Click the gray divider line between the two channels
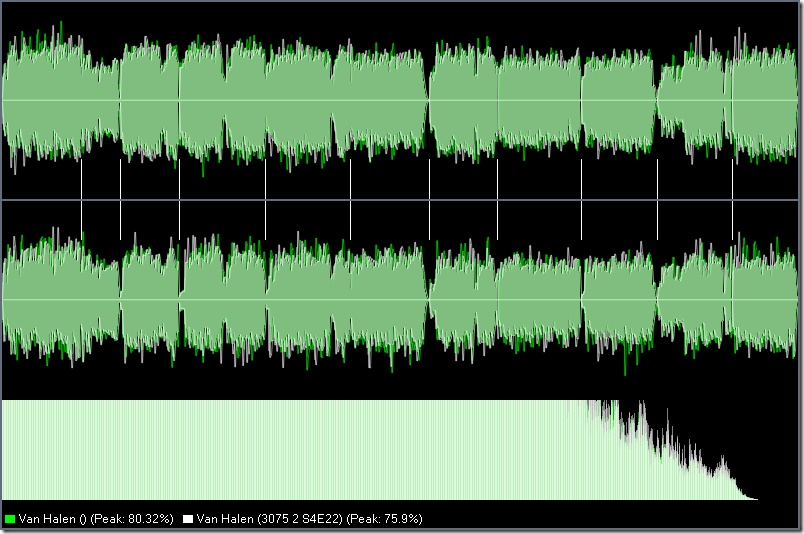The width and height of the screenshot is (804, 534). tap(400, 200)
